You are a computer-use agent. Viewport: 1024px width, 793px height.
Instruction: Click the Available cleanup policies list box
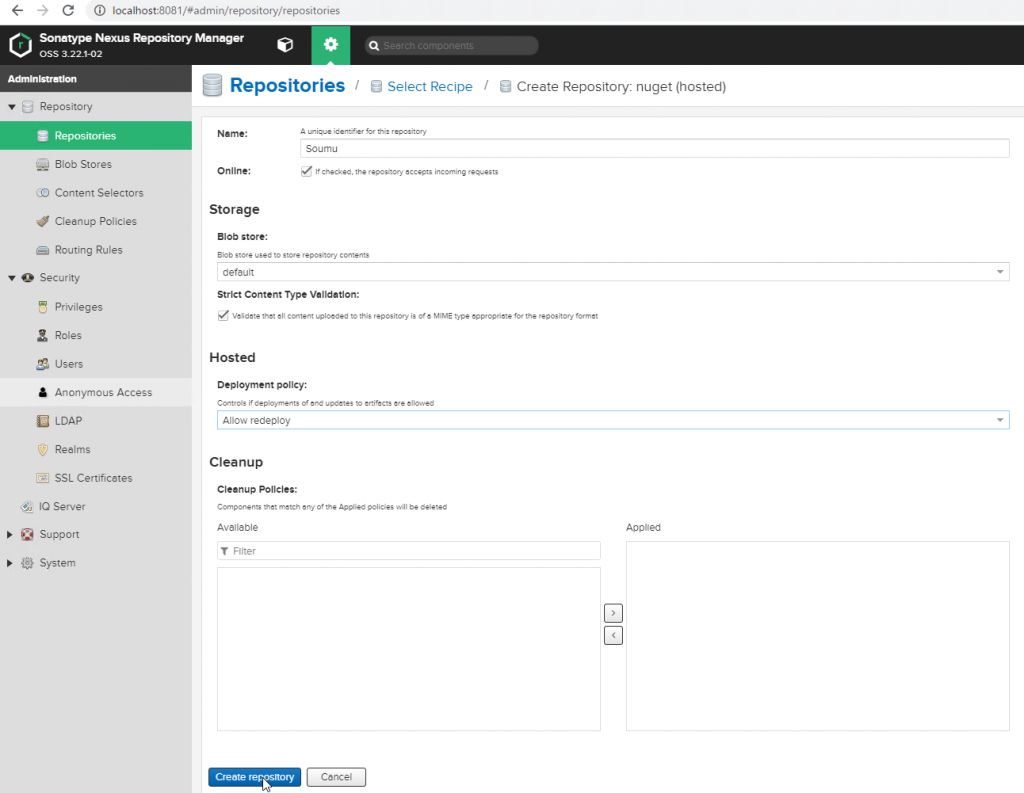coord(409,649)
